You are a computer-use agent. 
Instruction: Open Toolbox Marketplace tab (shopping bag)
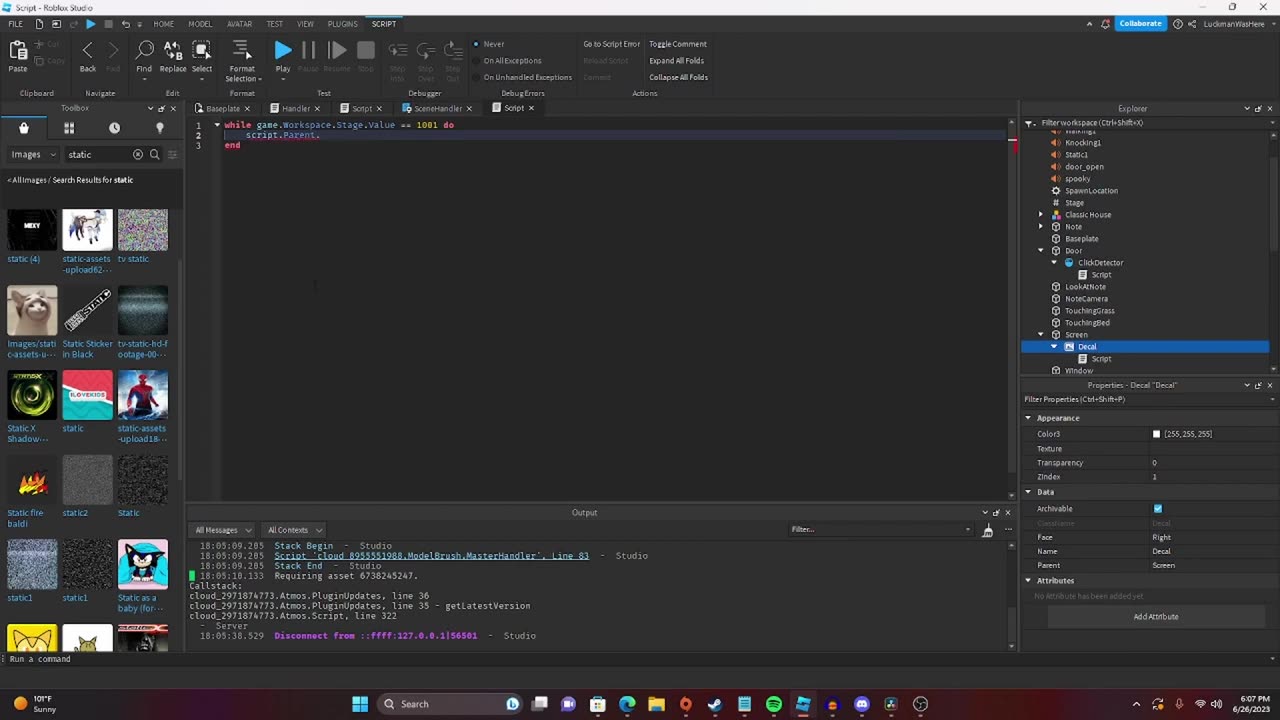[24, 128]
